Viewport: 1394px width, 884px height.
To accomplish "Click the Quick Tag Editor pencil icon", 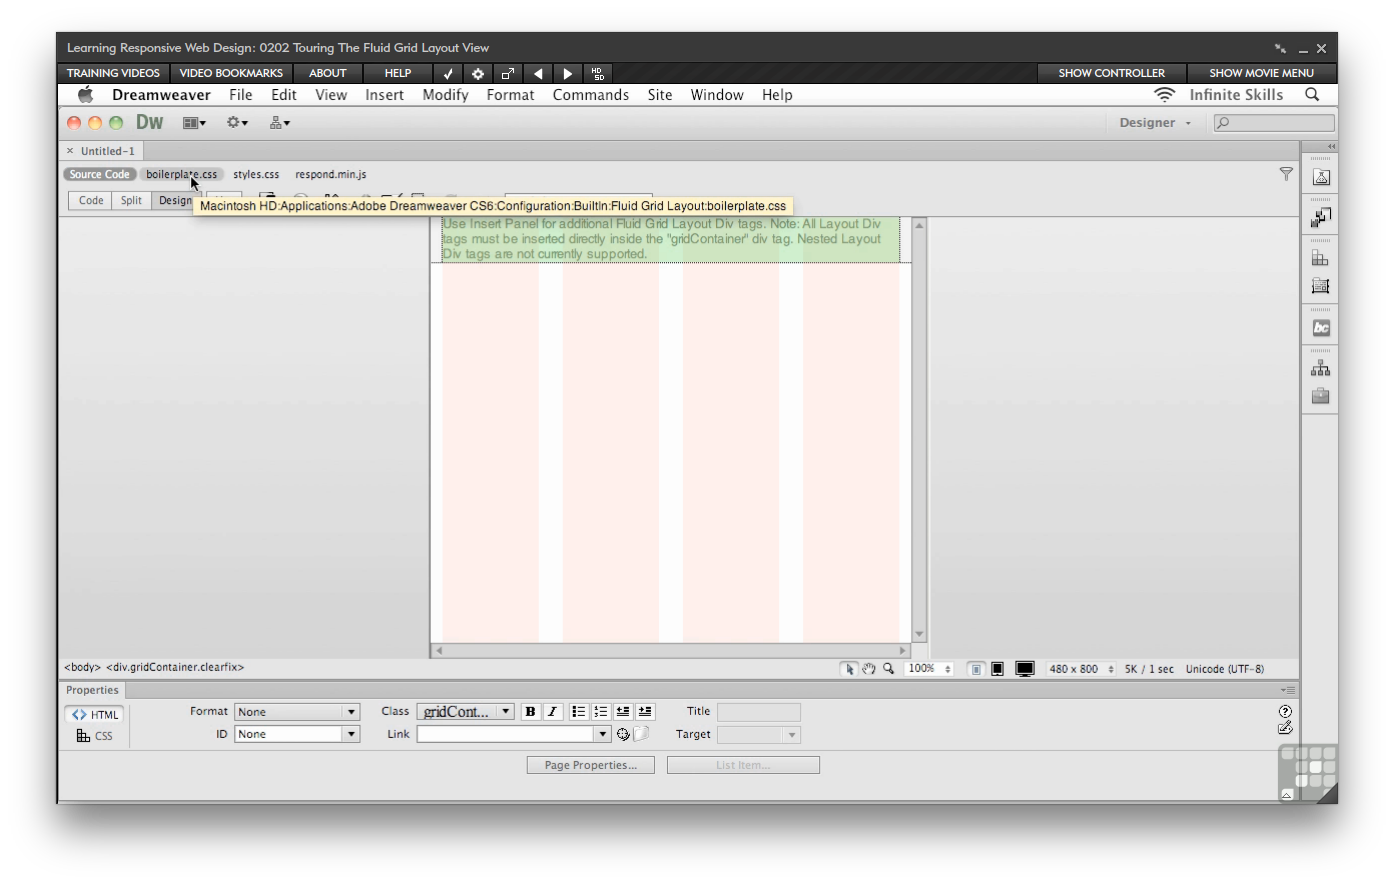I will click(1285, 727).
